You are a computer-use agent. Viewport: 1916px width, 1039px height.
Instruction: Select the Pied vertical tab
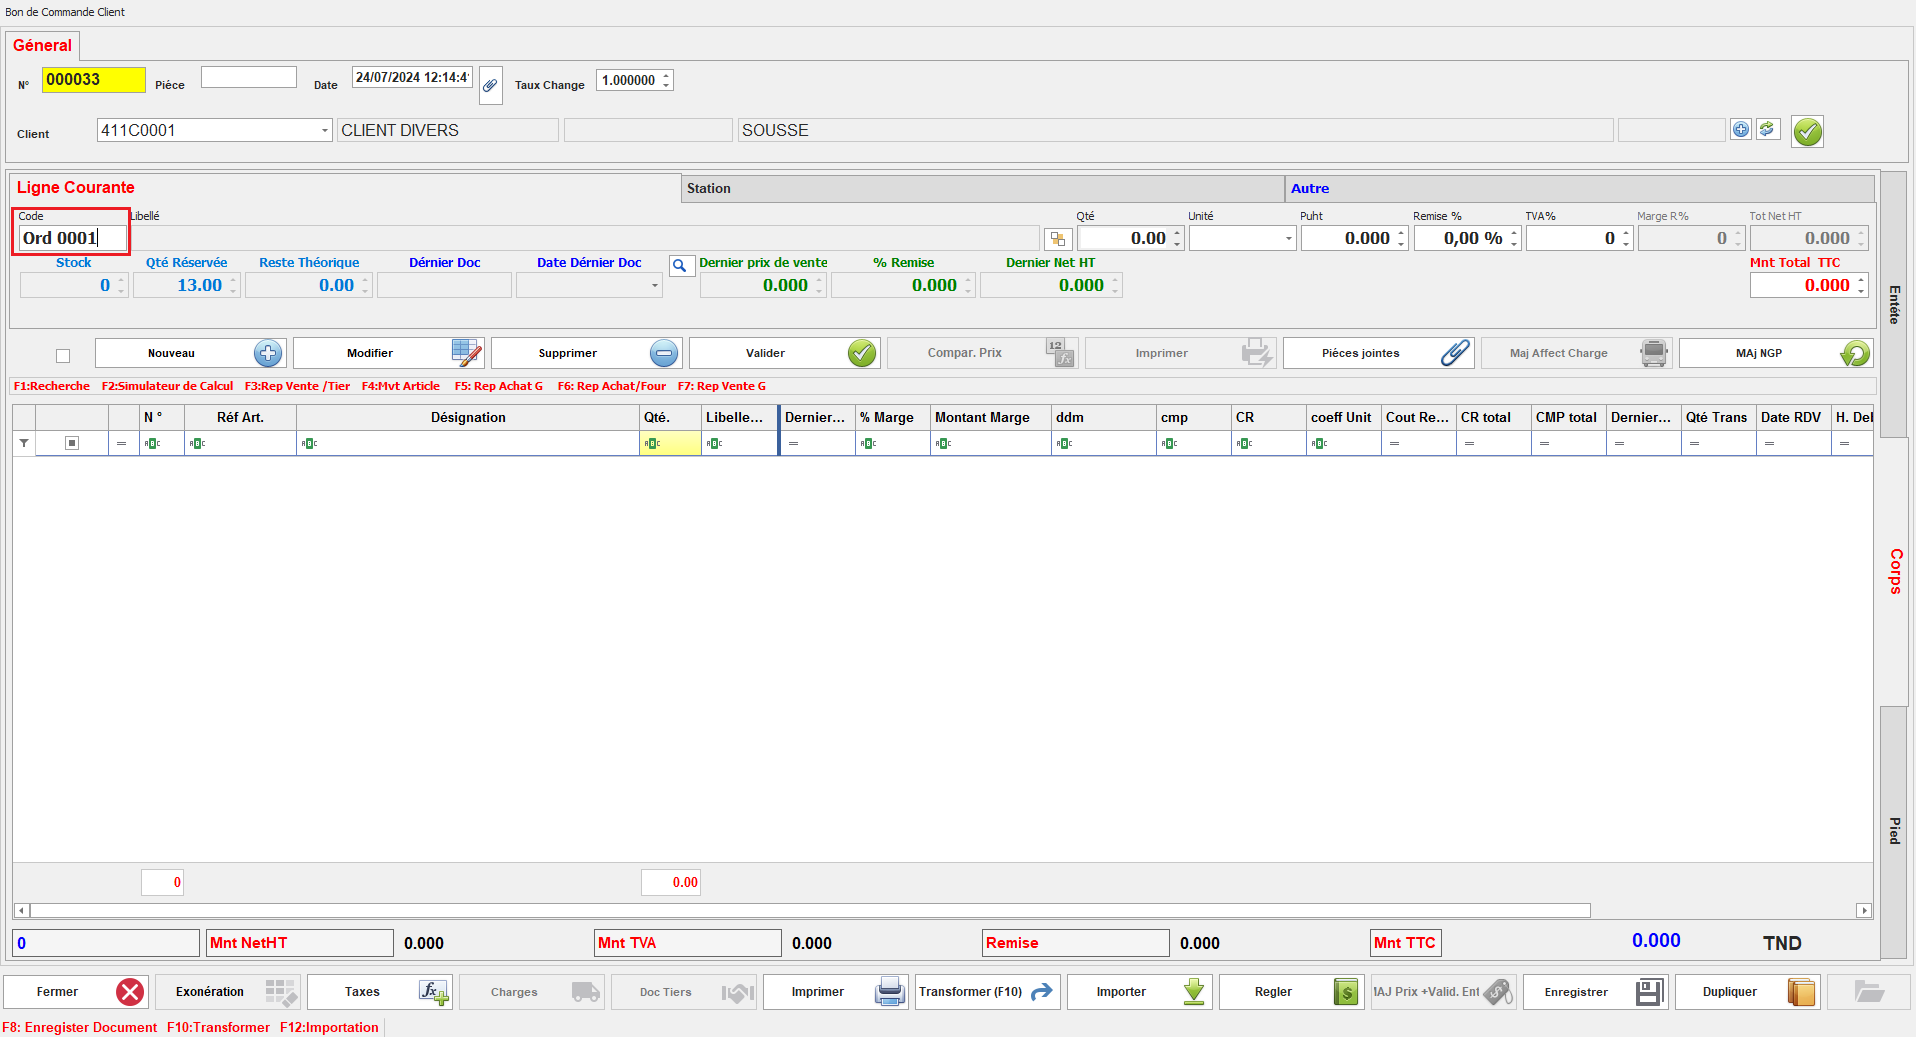(1894, 831)
